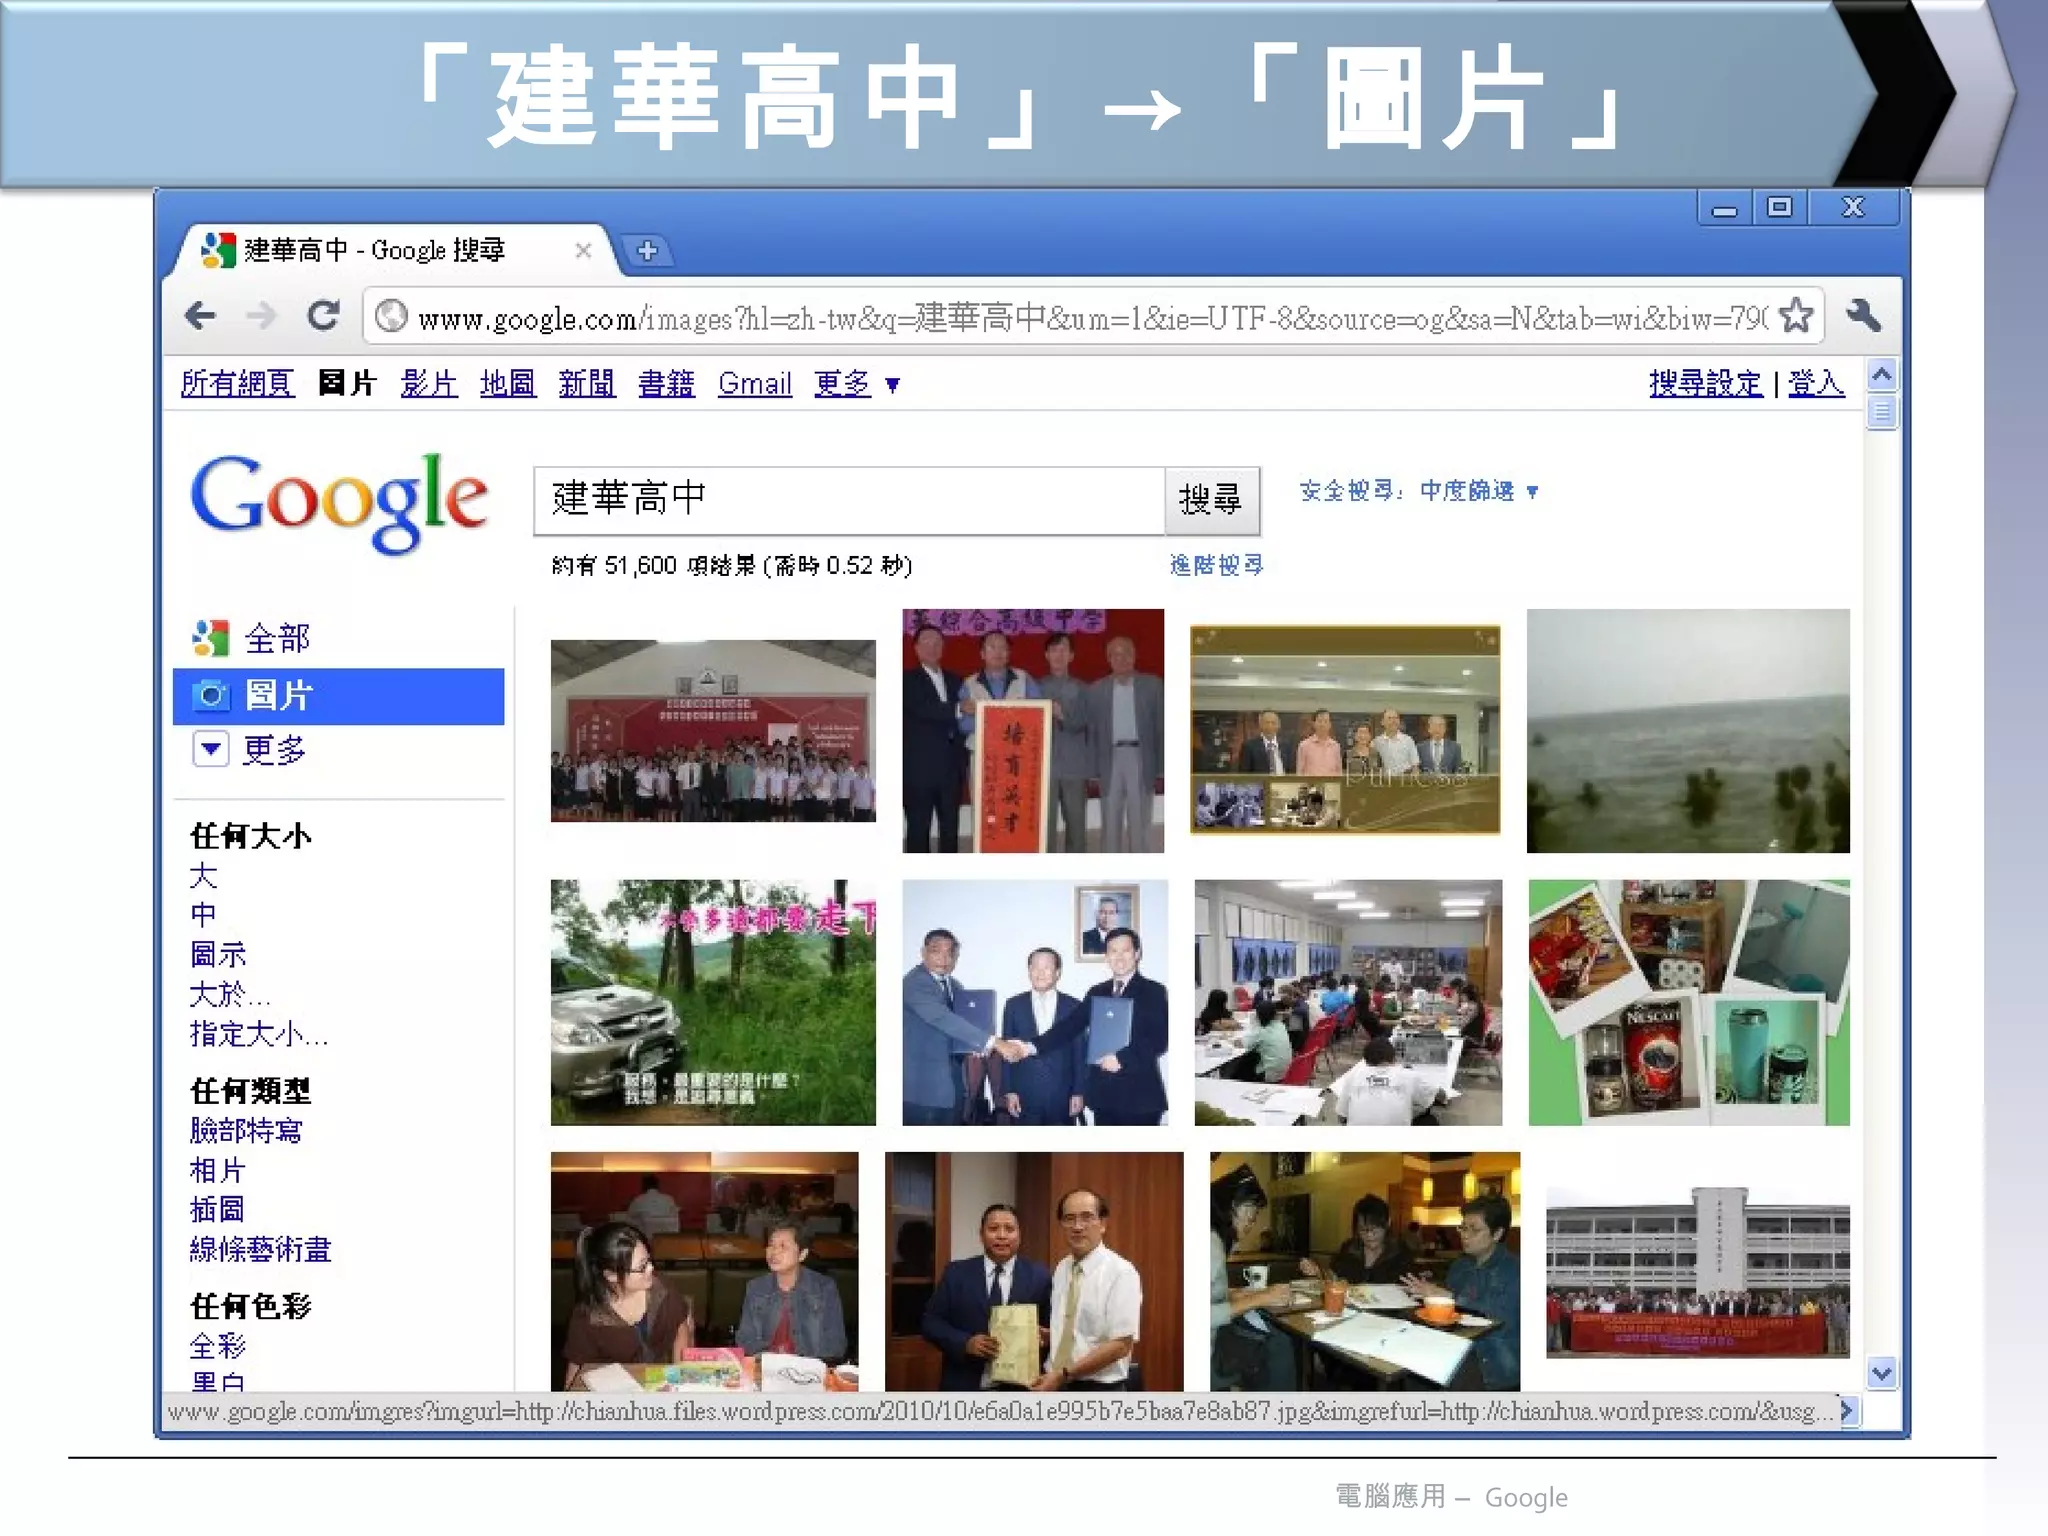Close the 建華高中 Google 搜尋 tab

point(583,250)
